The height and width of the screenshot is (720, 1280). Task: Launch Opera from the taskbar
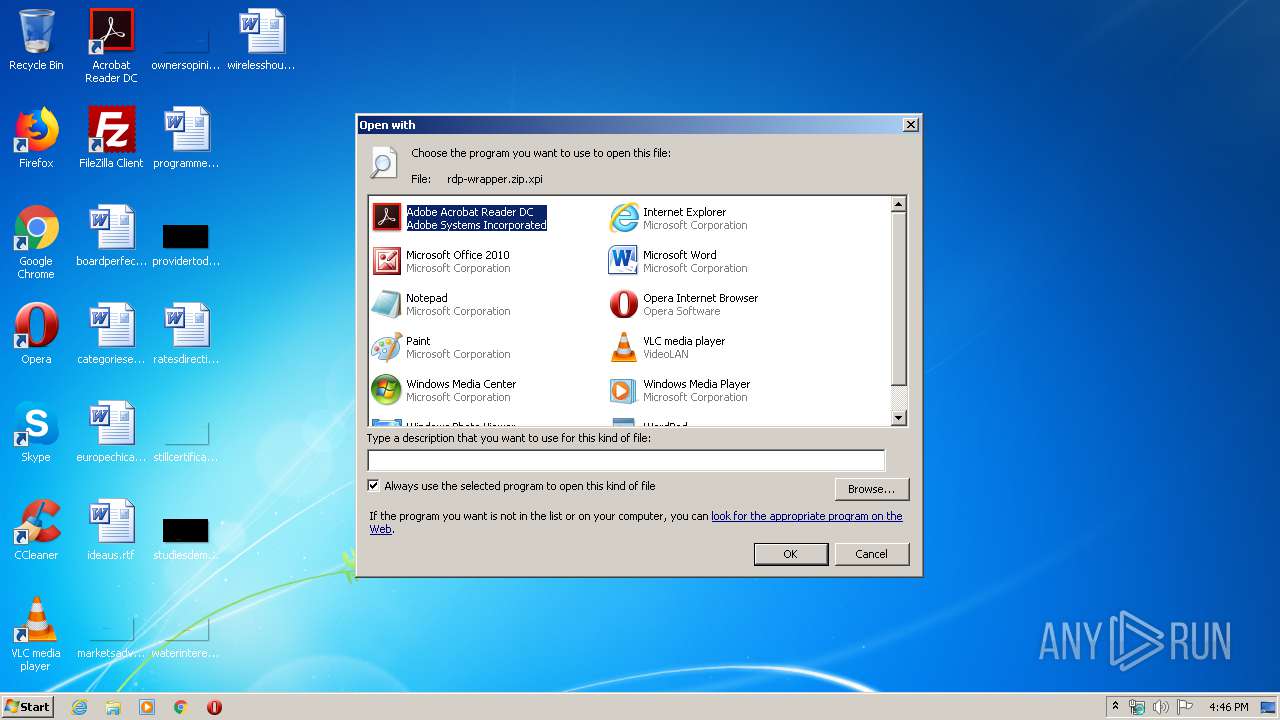214,707
